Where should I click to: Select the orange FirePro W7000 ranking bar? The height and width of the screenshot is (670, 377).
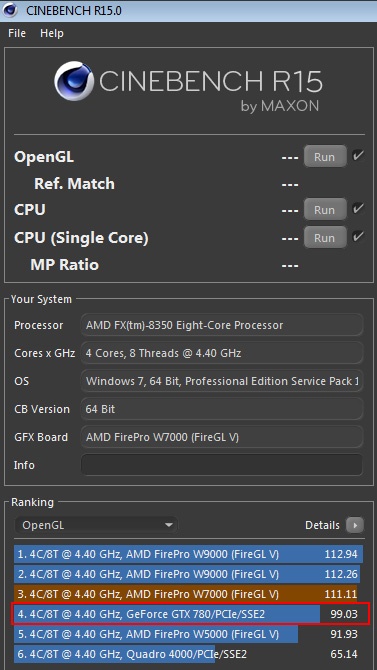(188, 594)
